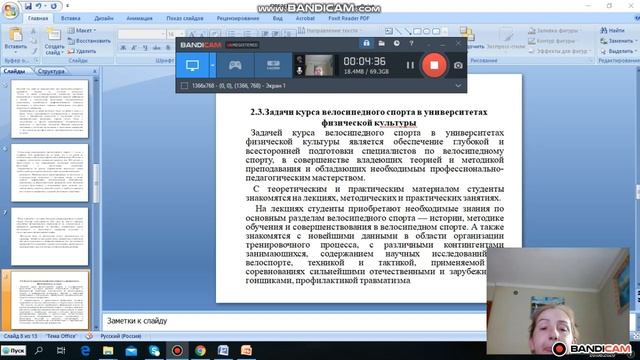Viewport: 640px width, 360px height.
Task: Open the Выделить dropdown
Action: pos(618,51)
